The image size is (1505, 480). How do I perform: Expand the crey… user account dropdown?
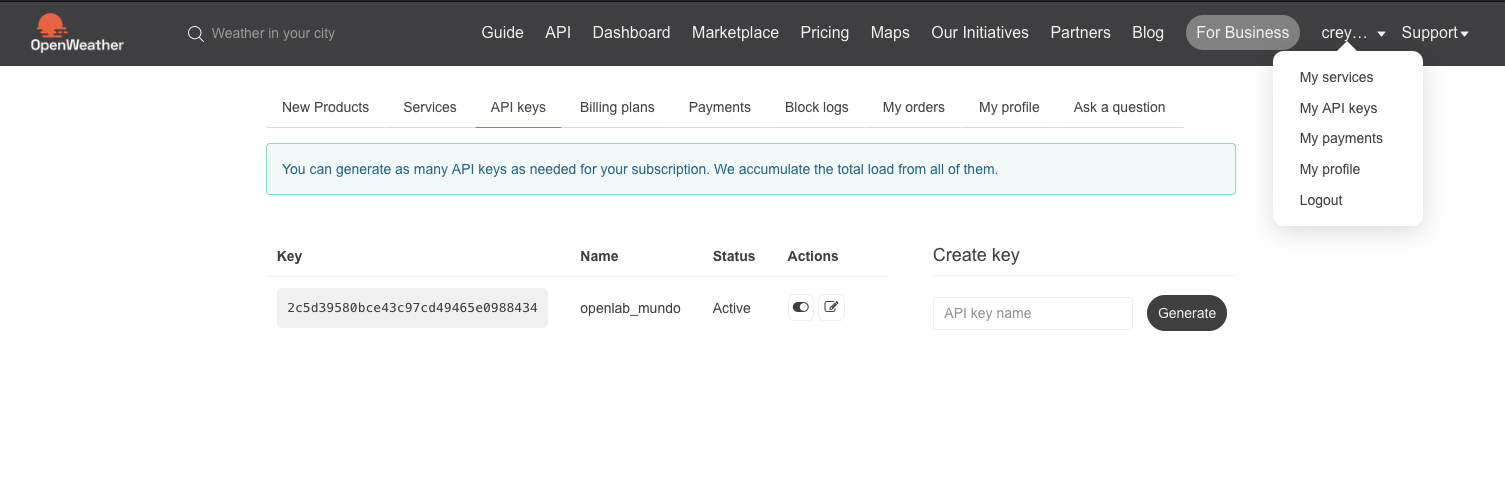(x=1353, y=33)
